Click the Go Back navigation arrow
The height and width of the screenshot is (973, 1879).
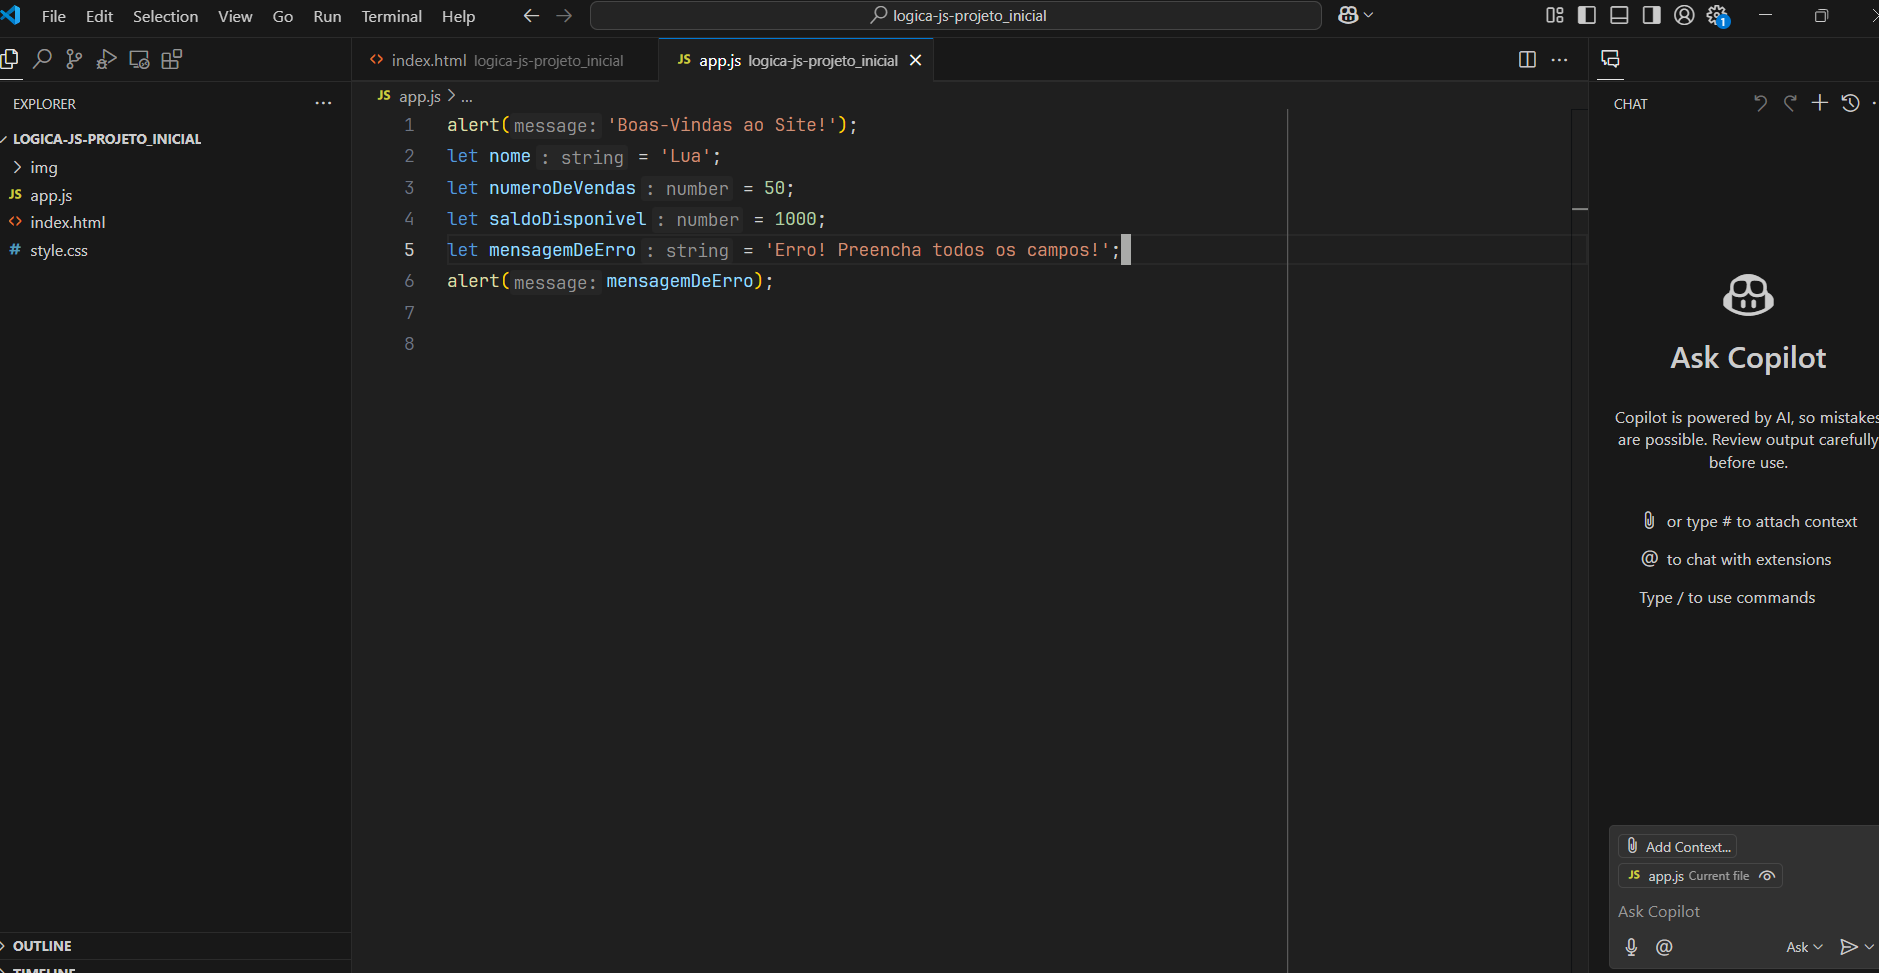(531, 16)
